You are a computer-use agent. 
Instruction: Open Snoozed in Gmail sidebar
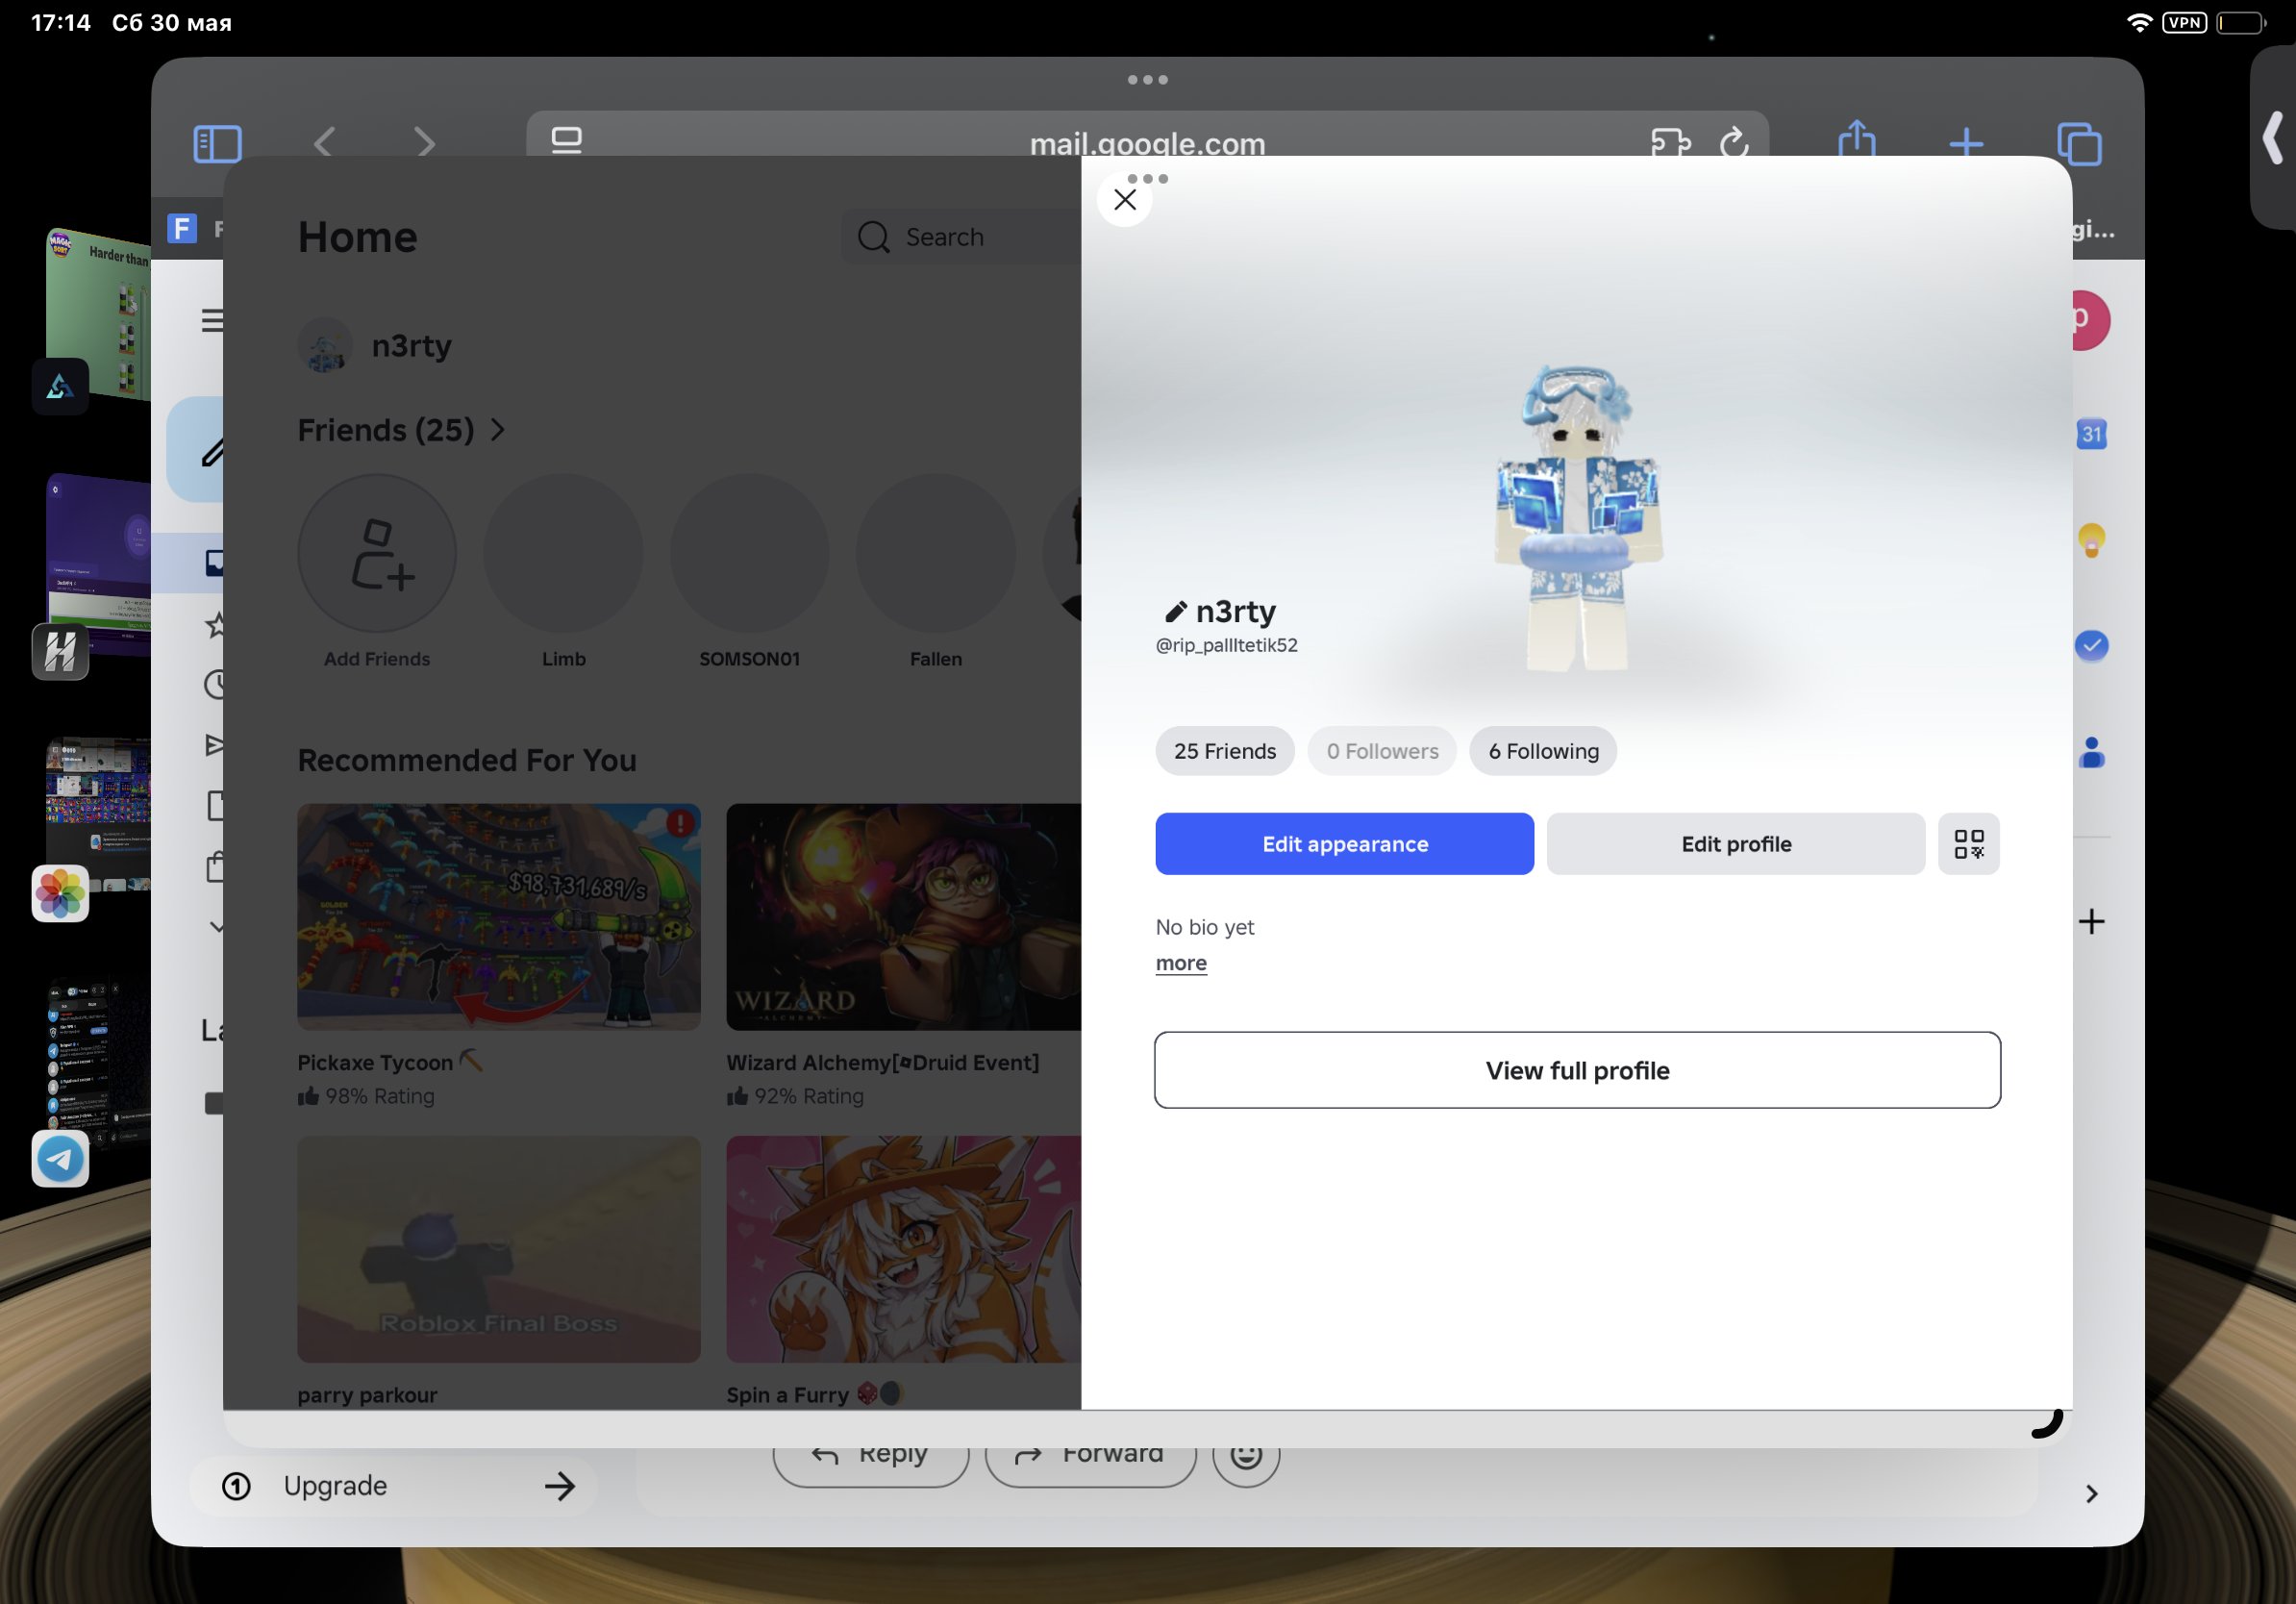pyautogui.click(x=213, y=685)
